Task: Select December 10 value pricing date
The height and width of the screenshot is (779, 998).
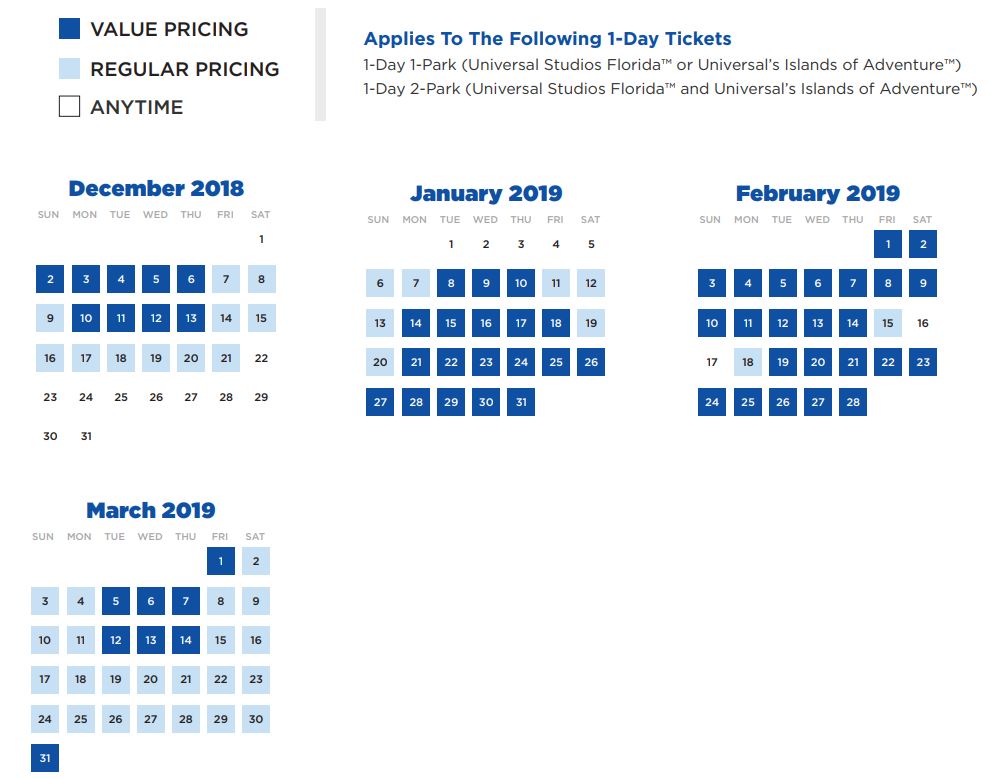Action: click(86, 318)
